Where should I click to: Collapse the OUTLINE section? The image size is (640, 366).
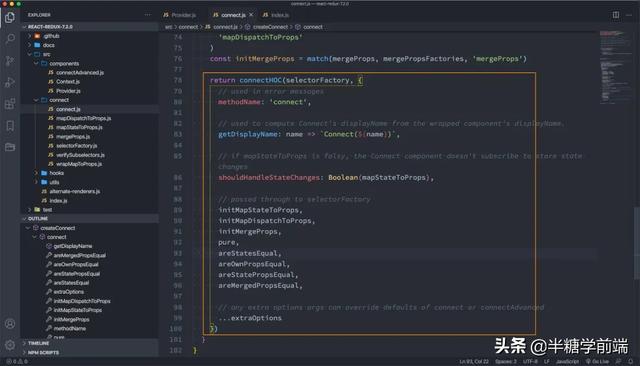(90, 219)
